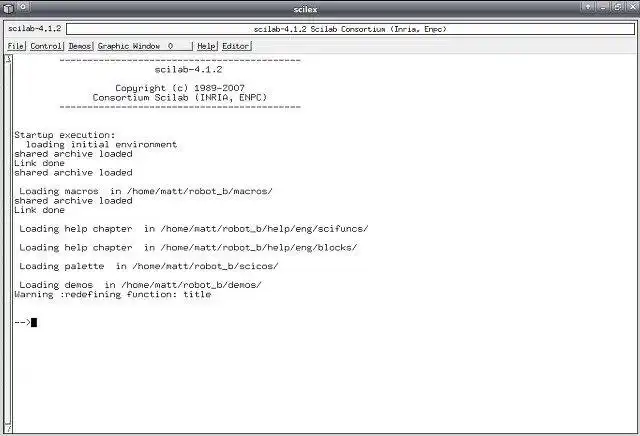Open the Control menu
This screenshot has height=436, width=640.
click(46, 46)
